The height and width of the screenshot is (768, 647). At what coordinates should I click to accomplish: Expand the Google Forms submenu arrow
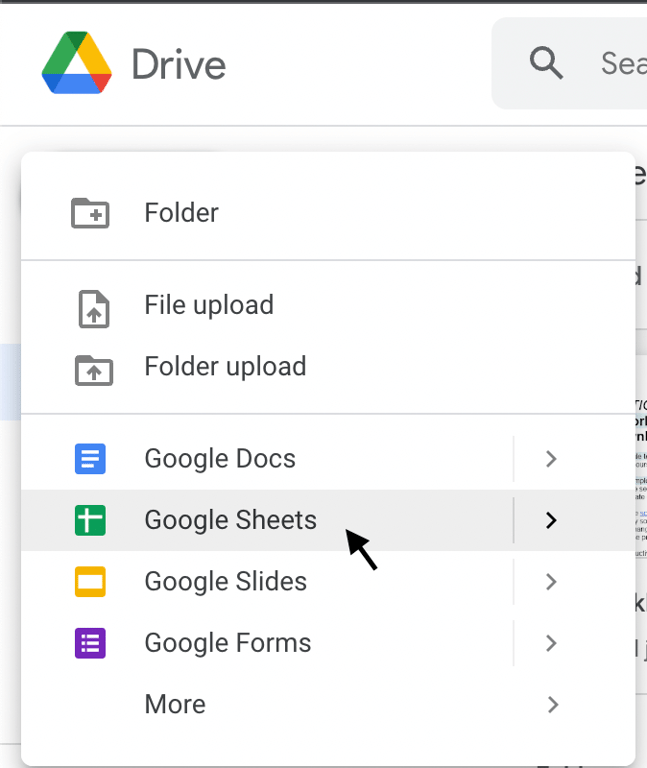click(x=551, y=643)
